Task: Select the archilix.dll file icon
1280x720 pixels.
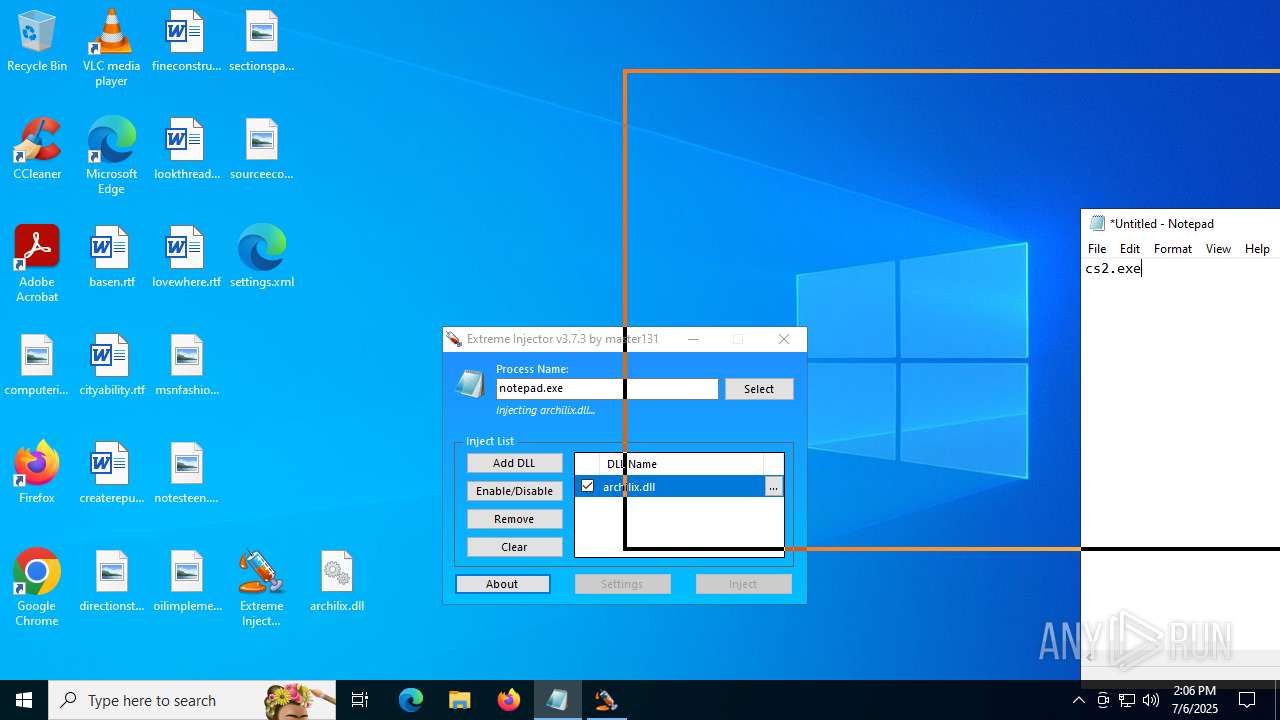Action: tap(336, 582)
